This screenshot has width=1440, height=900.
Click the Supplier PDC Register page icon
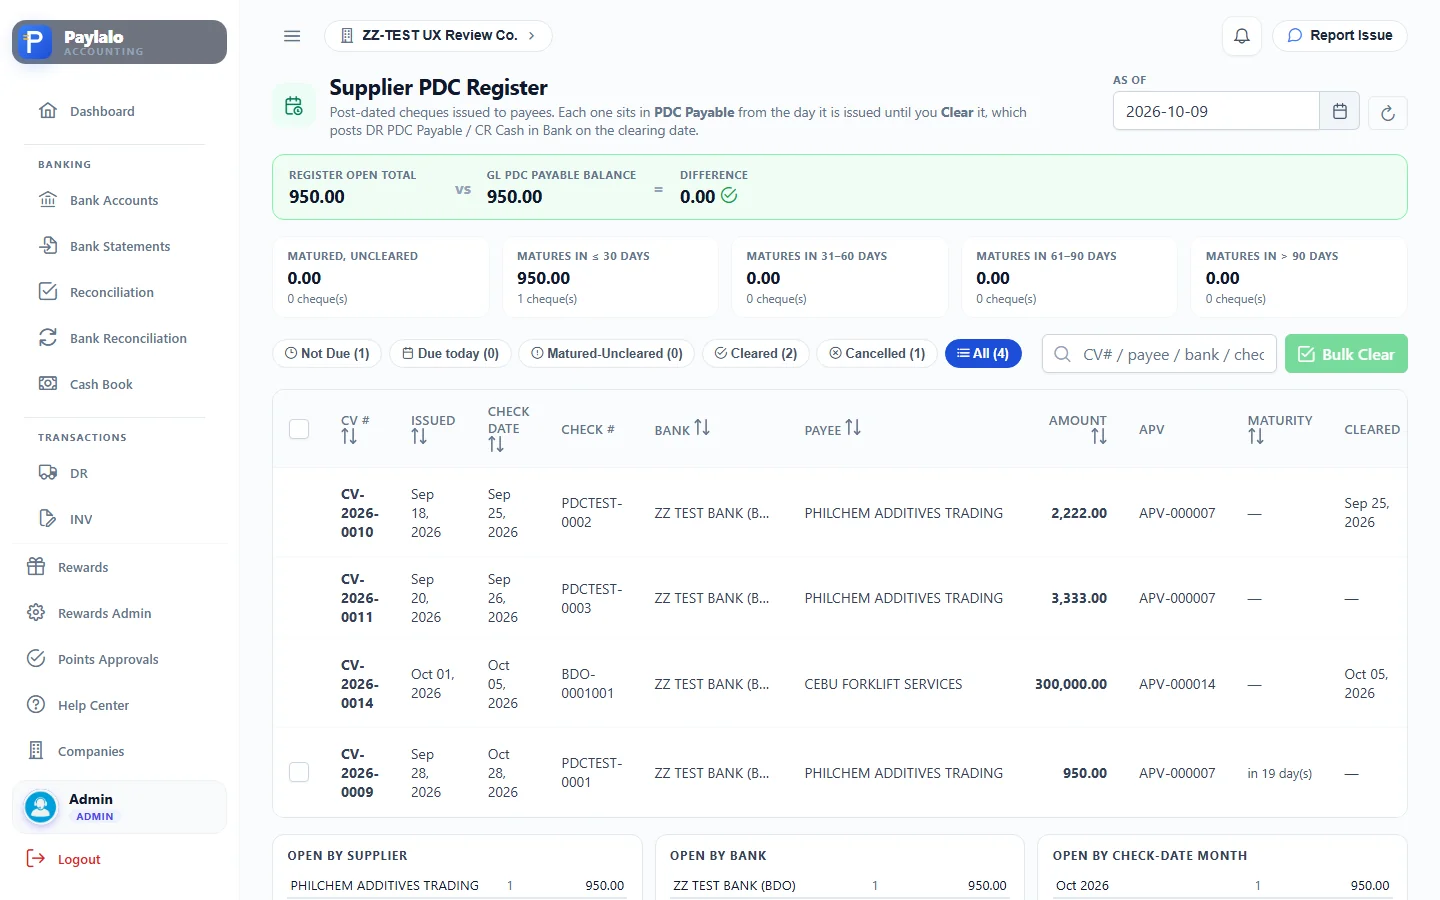coord(294,106)
